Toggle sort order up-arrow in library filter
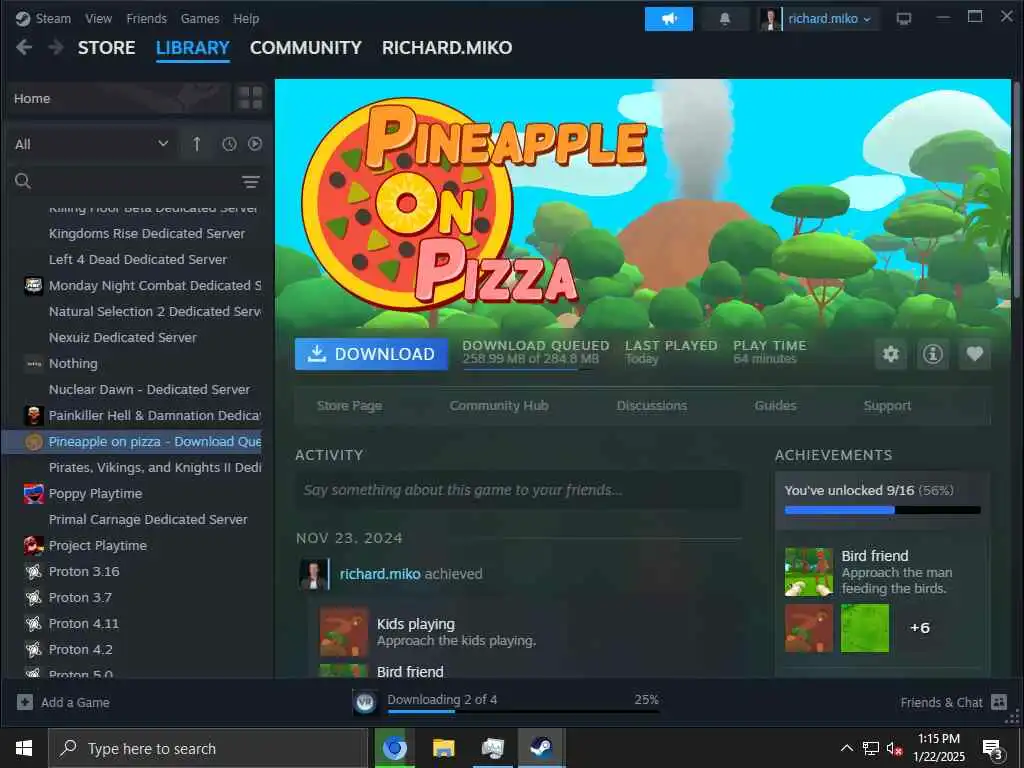This screenshot has height=768, width=1024. [x=197, y=144]
